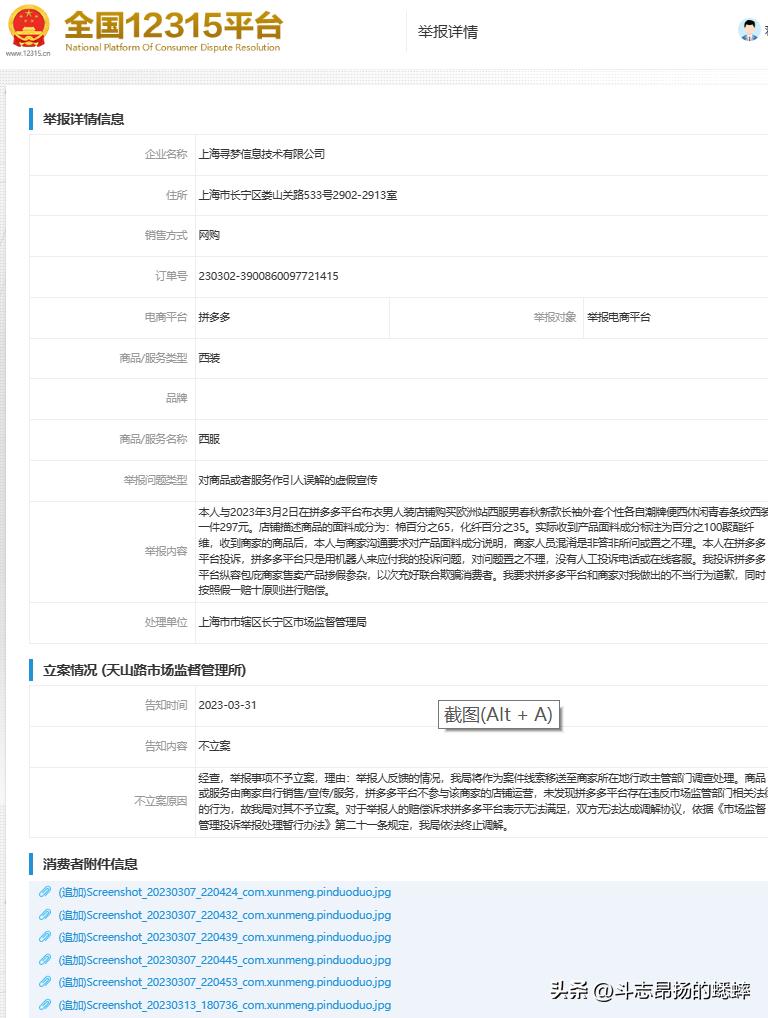Select handling unit 上海市市辖区长宁区市场监督管理局
Image resolution: width=768 pixels, height=1018 pixels.
click(282, 622)
